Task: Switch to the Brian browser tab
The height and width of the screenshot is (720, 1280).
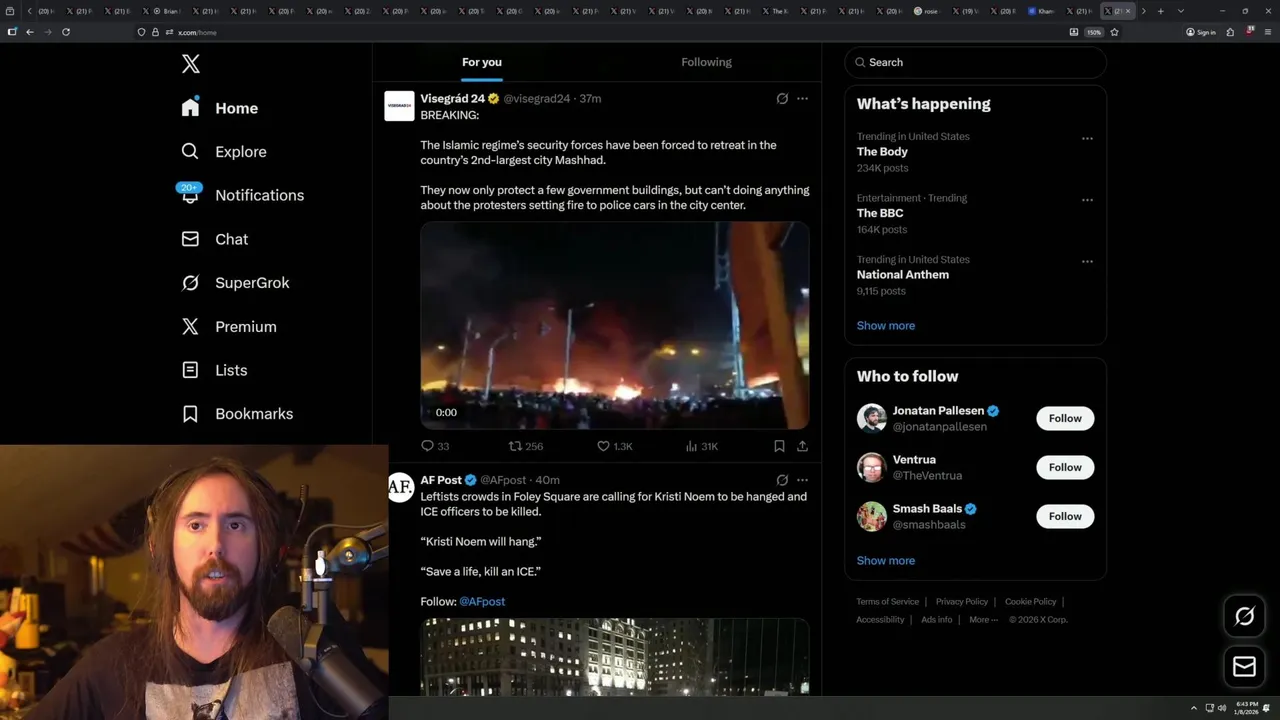Action: coord(164,11)
